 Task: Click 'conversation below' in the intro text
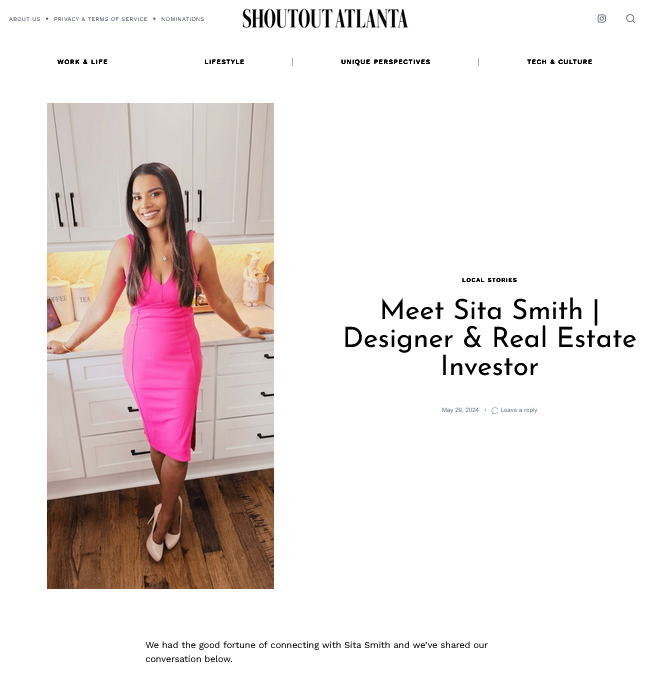187,659
